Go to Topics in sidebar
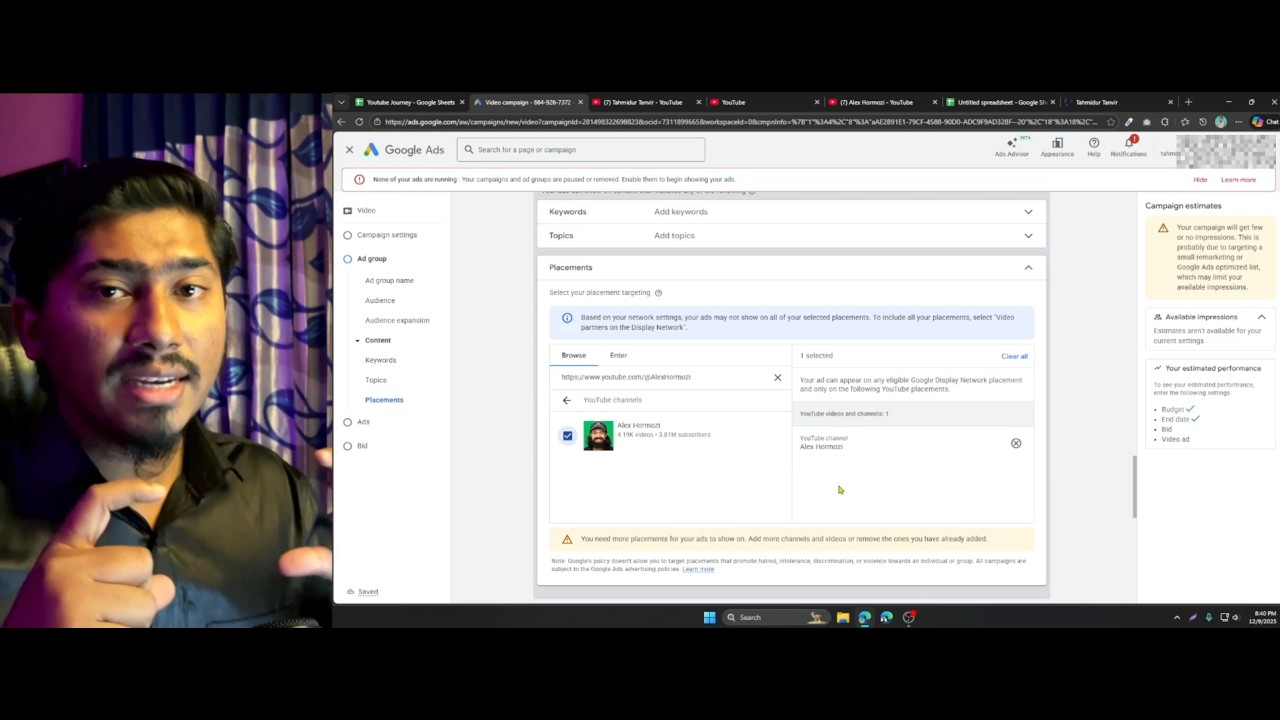1280x720 pixels. tap(376, 380)
